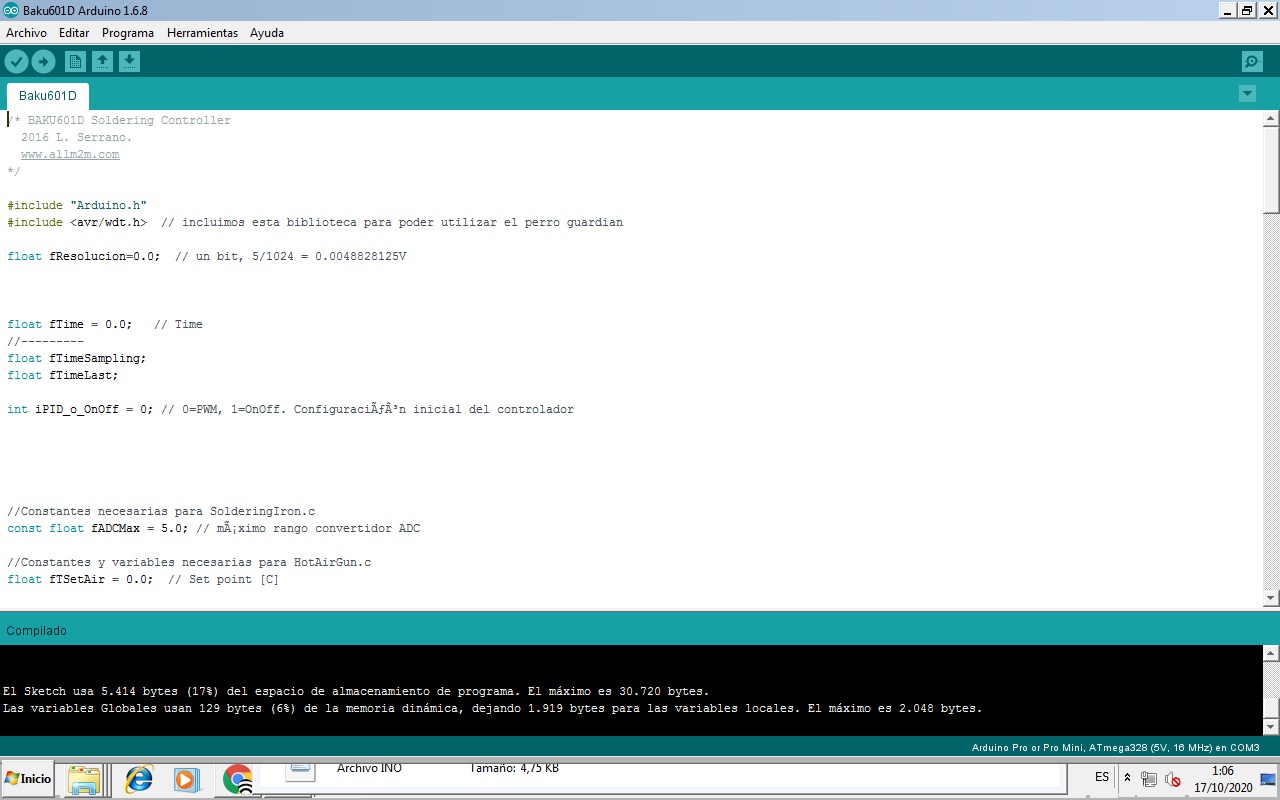Viewport: 1280px width, 800px height.
Task: Click the line '#include "Arduino.h"'
Action: (x=77, y=205)
